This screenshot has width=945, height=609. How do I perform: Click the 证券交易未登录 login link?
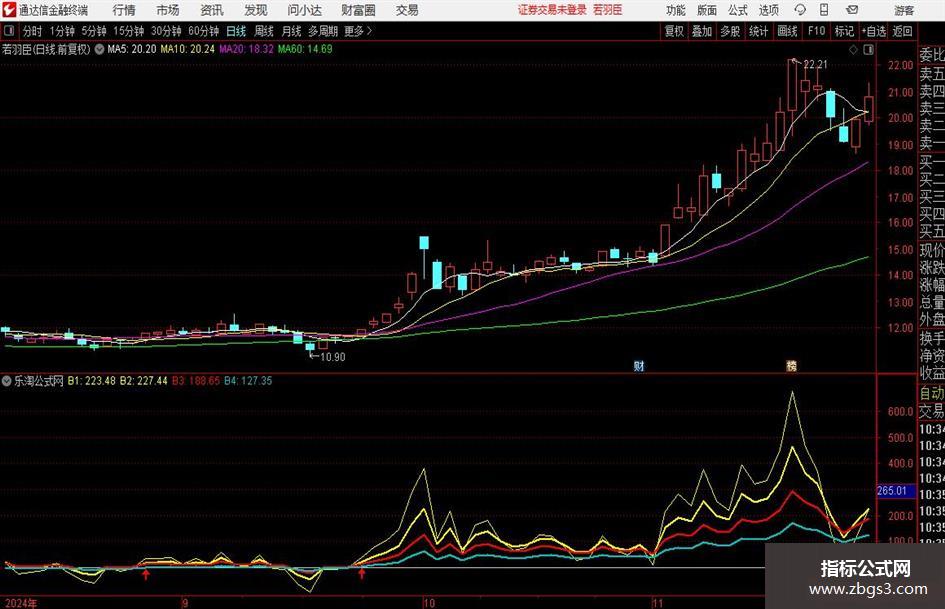[x=552, y=10]
